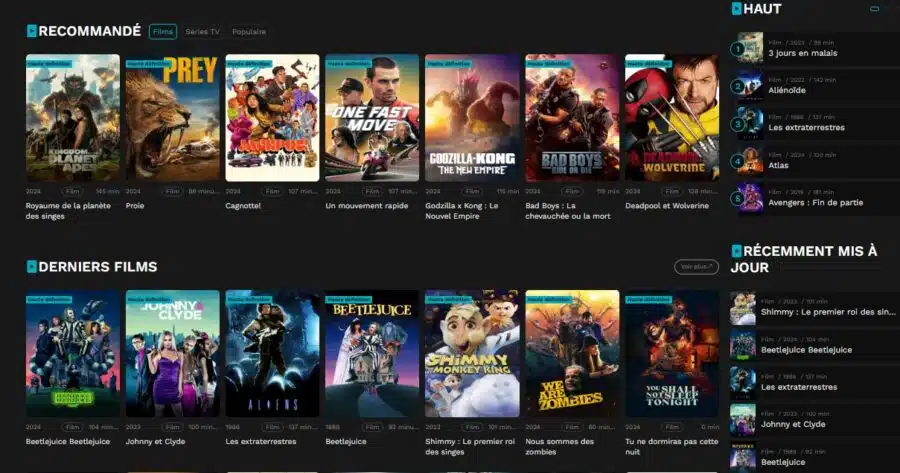Open the One Fast Move poster
The height and width of the screenshot is (473, 900).
373,118
